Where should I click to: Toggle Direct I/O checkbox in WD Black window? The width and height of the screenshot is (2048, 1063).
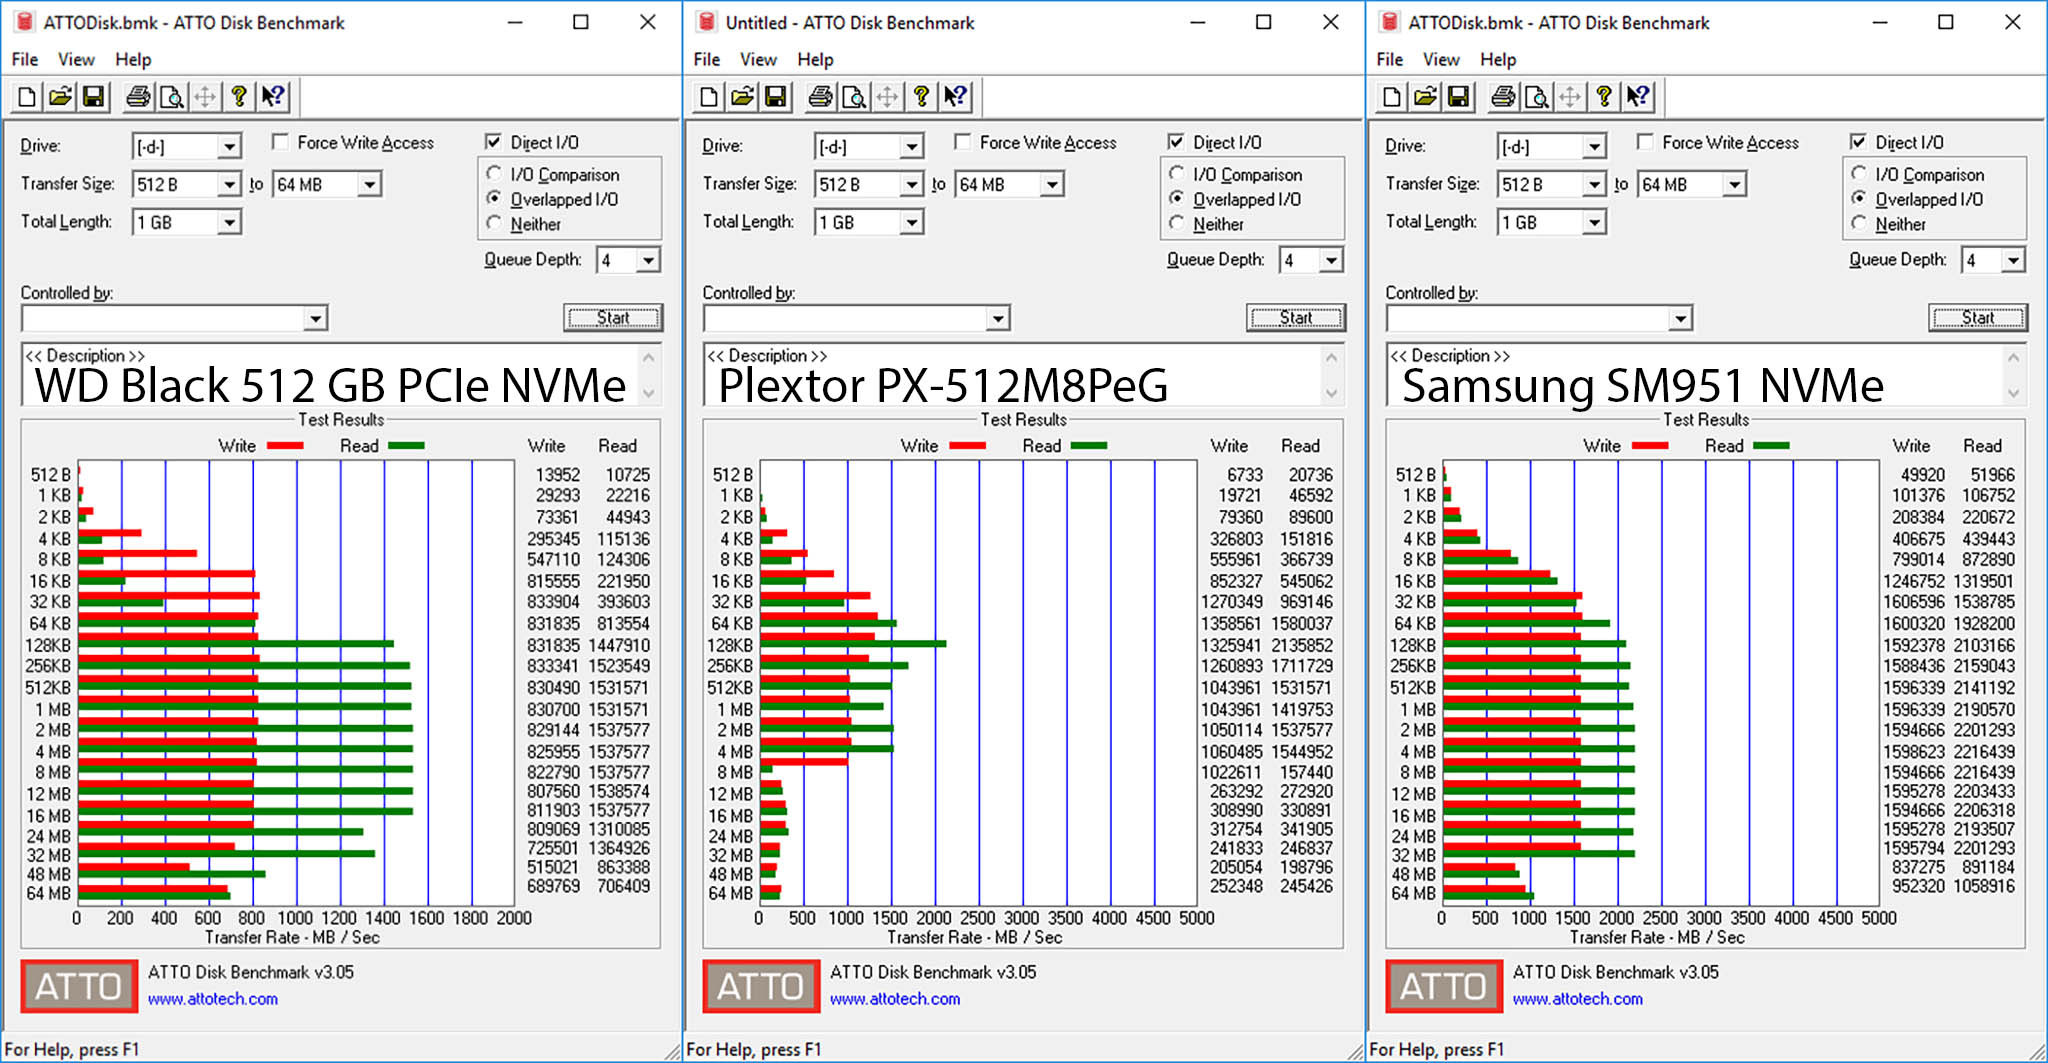pos(493,142)
